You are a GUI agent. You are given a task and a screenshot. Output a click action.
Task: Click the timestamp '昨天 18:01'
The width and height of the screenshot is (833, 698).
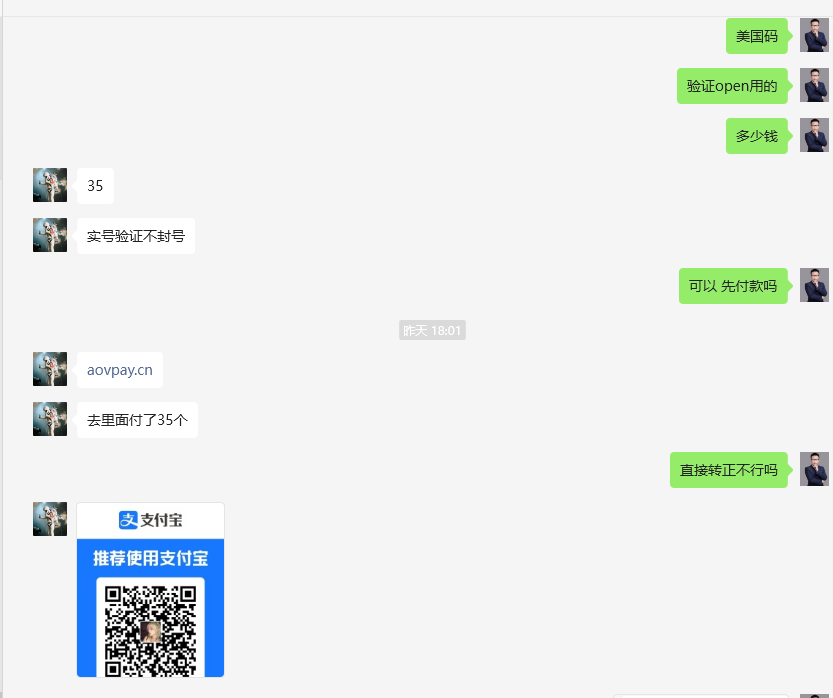[x=432, y=330]
